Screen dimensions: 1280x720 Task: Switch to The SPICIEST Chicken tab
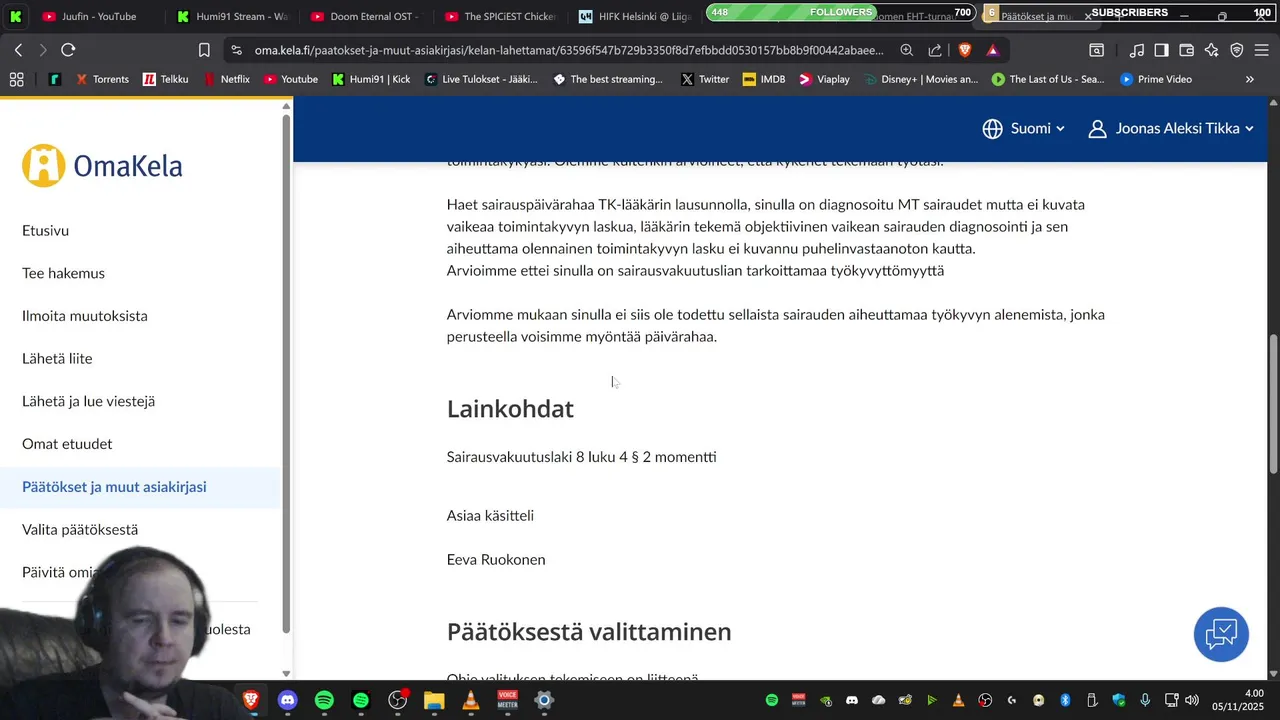500,16
